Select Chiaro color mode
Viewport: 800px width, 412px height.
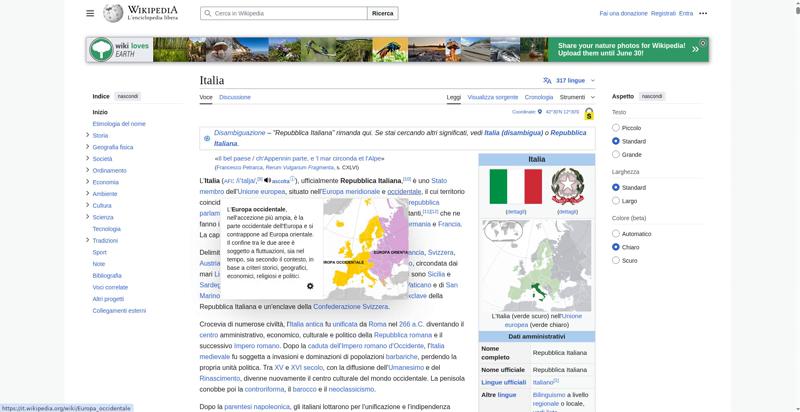[x=616, y=247]
